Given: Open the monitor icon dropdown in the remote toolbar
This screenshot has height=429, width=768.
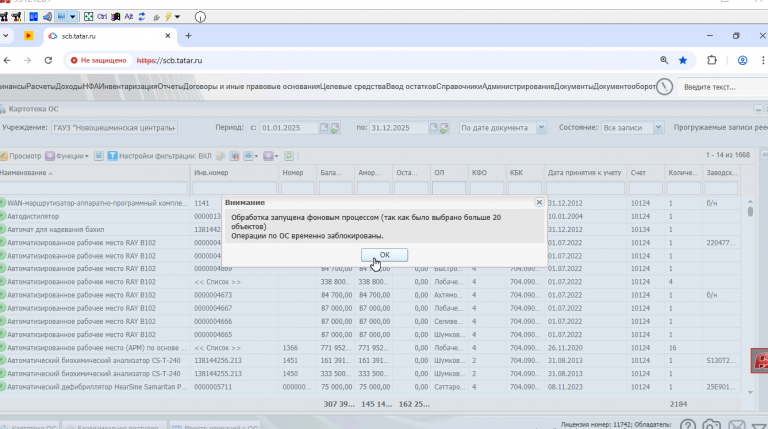Looking at the screenshot, I should [x=72, y=17].
